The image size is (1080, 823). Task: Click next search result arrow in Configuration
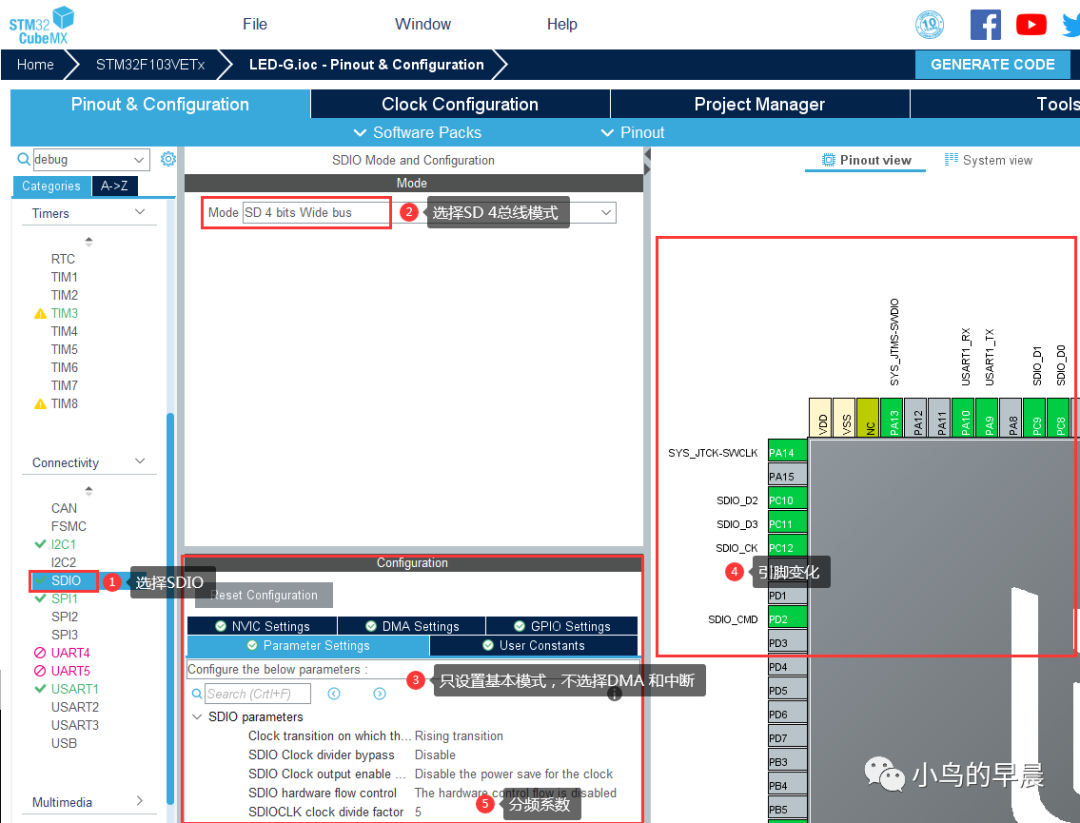pos(380,694)
